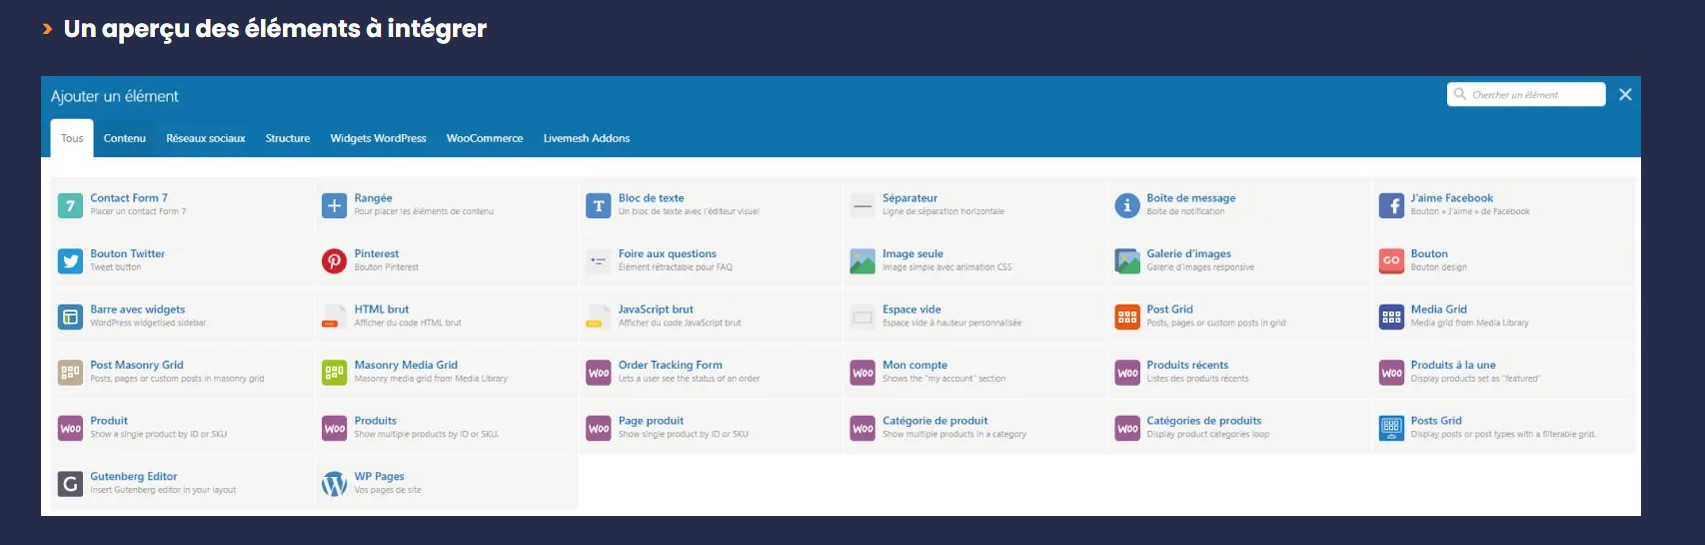Screen dimensions: 1705x545
Task: Click the Twitter bird icon
Action: click(70, 262)
